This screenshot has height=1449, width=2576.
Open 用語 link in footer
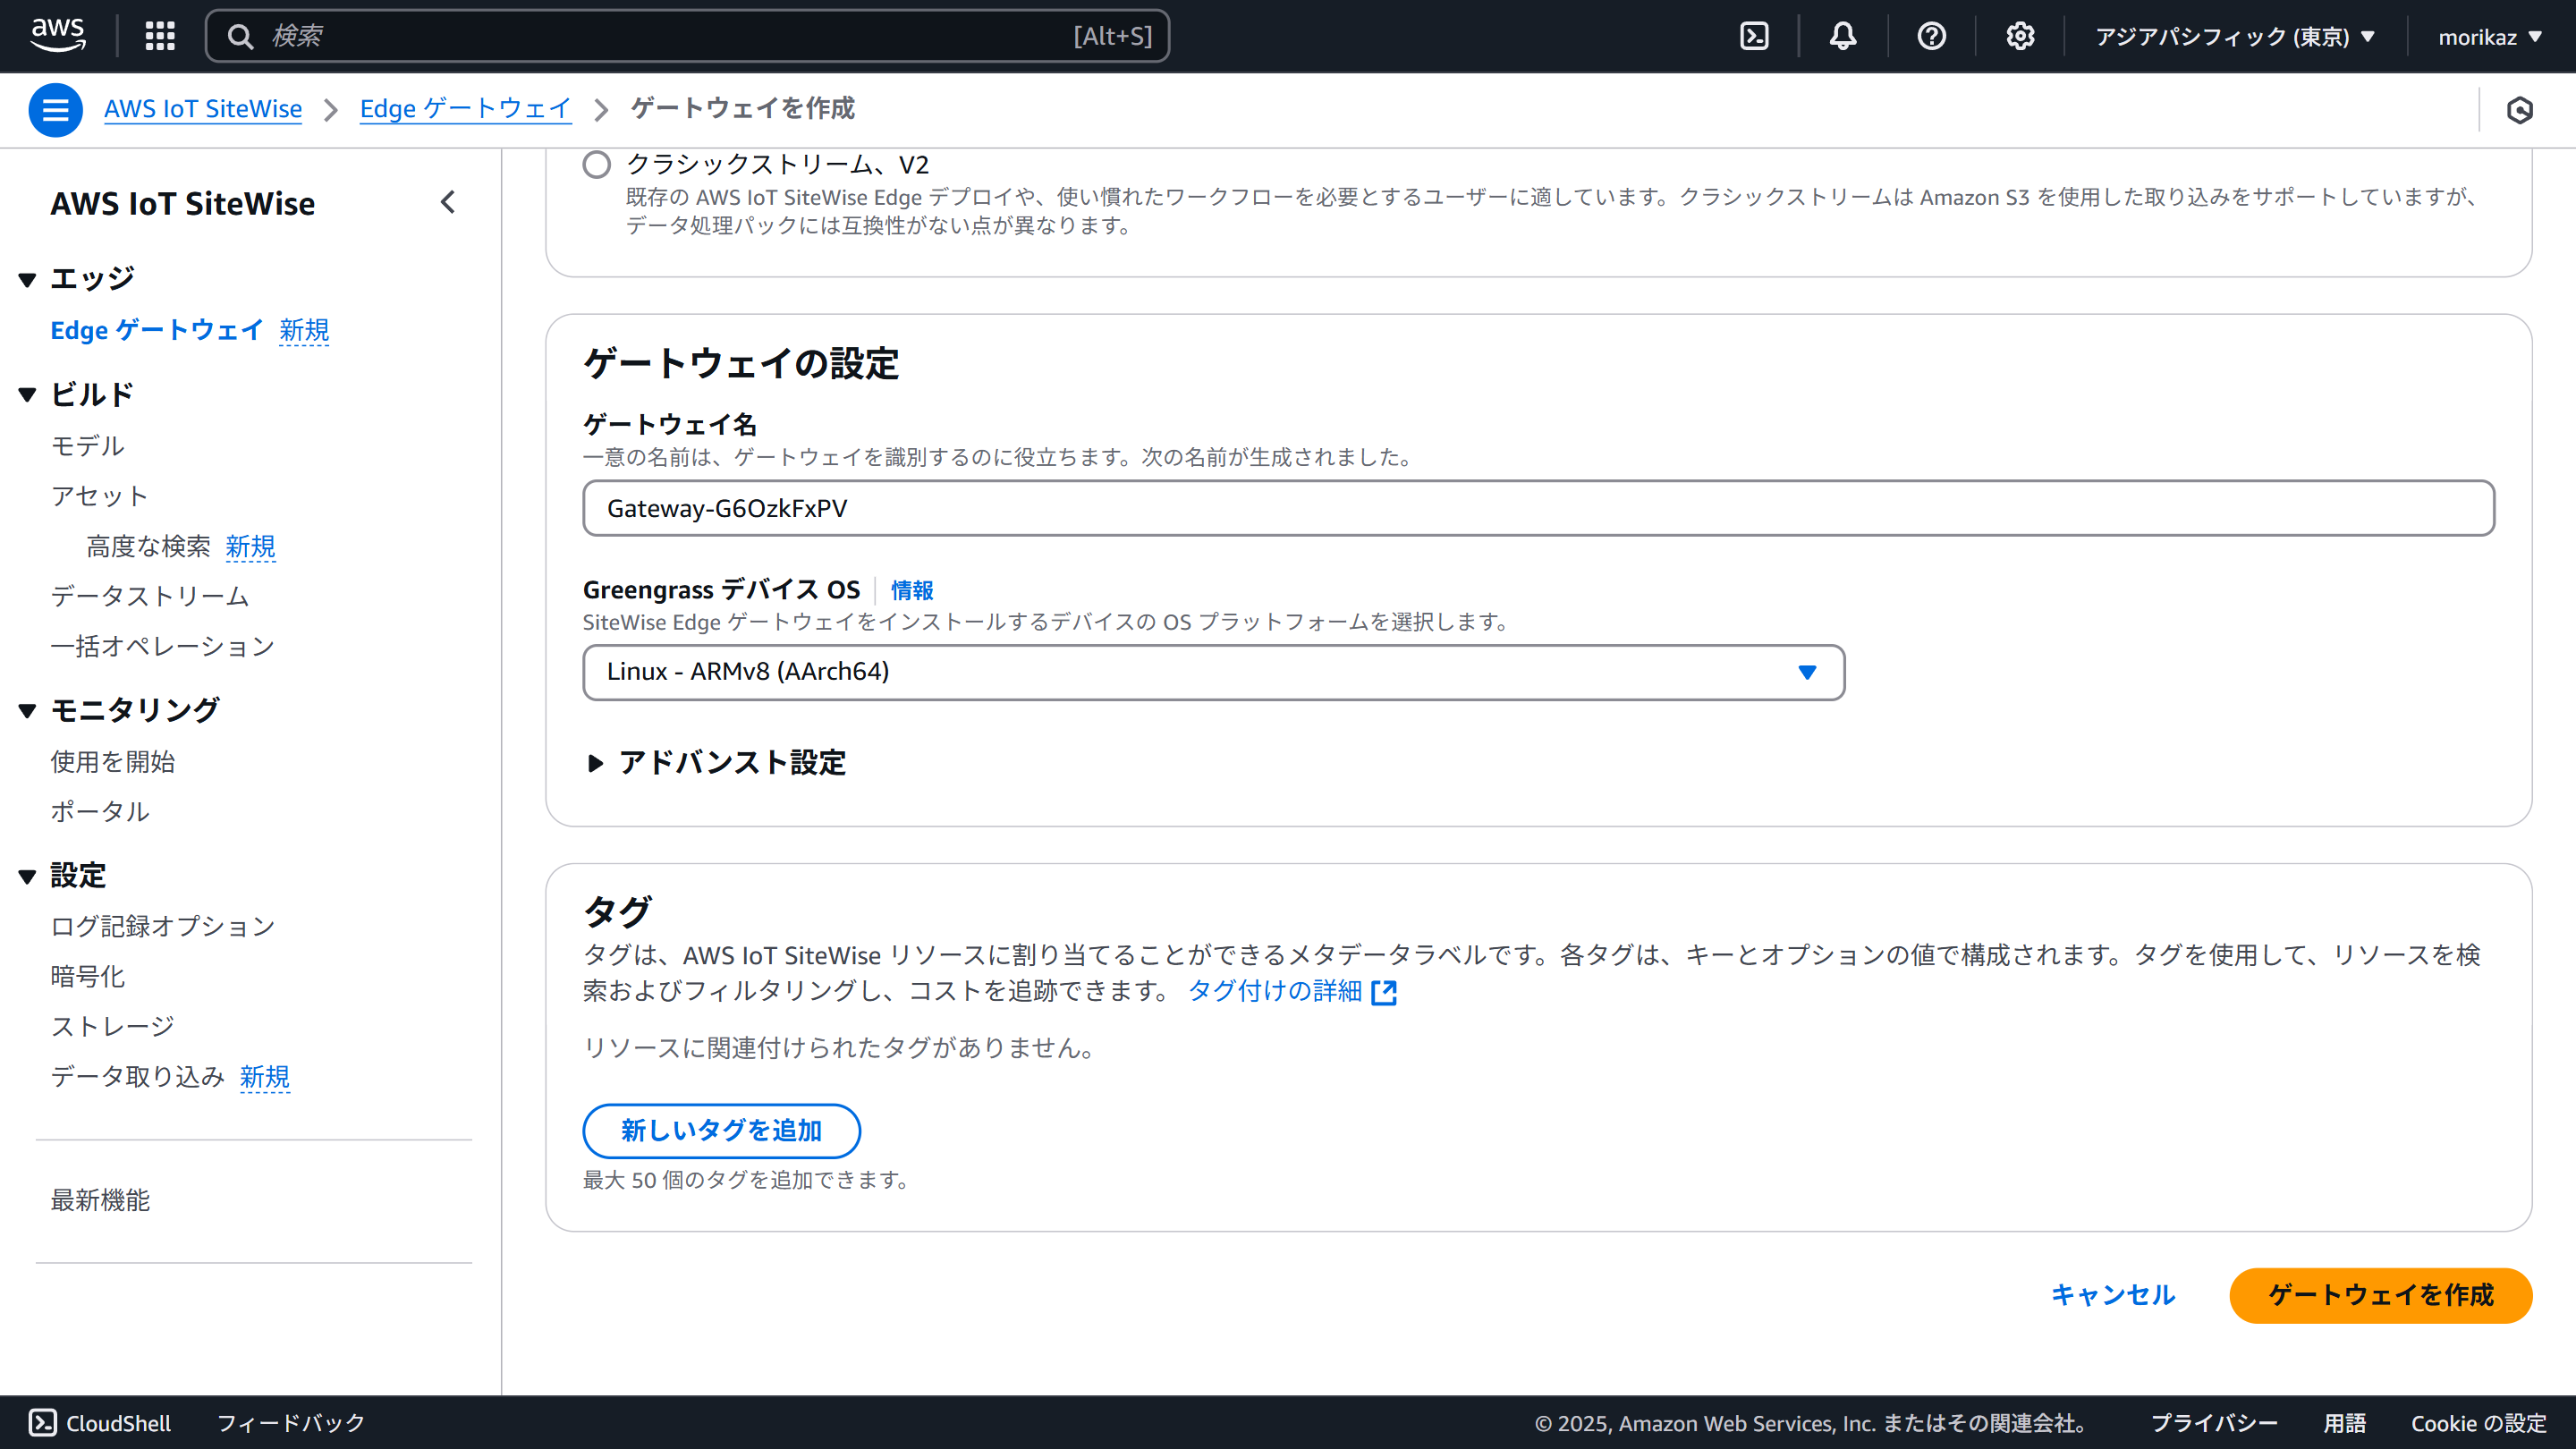(x=2344, y=1422)
